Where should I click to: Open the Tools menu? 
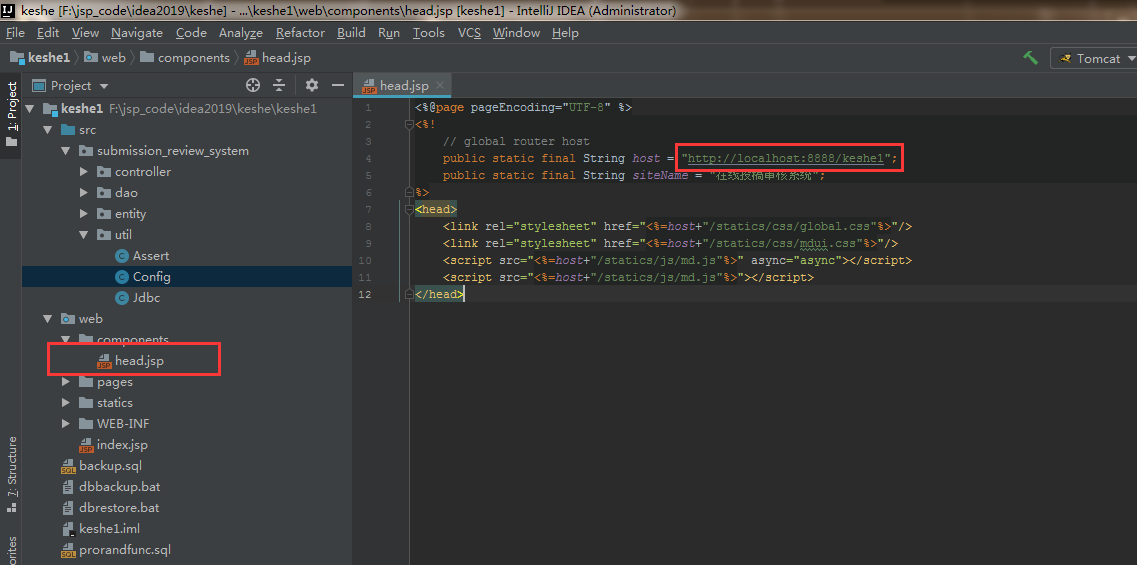tap(429, 33)
